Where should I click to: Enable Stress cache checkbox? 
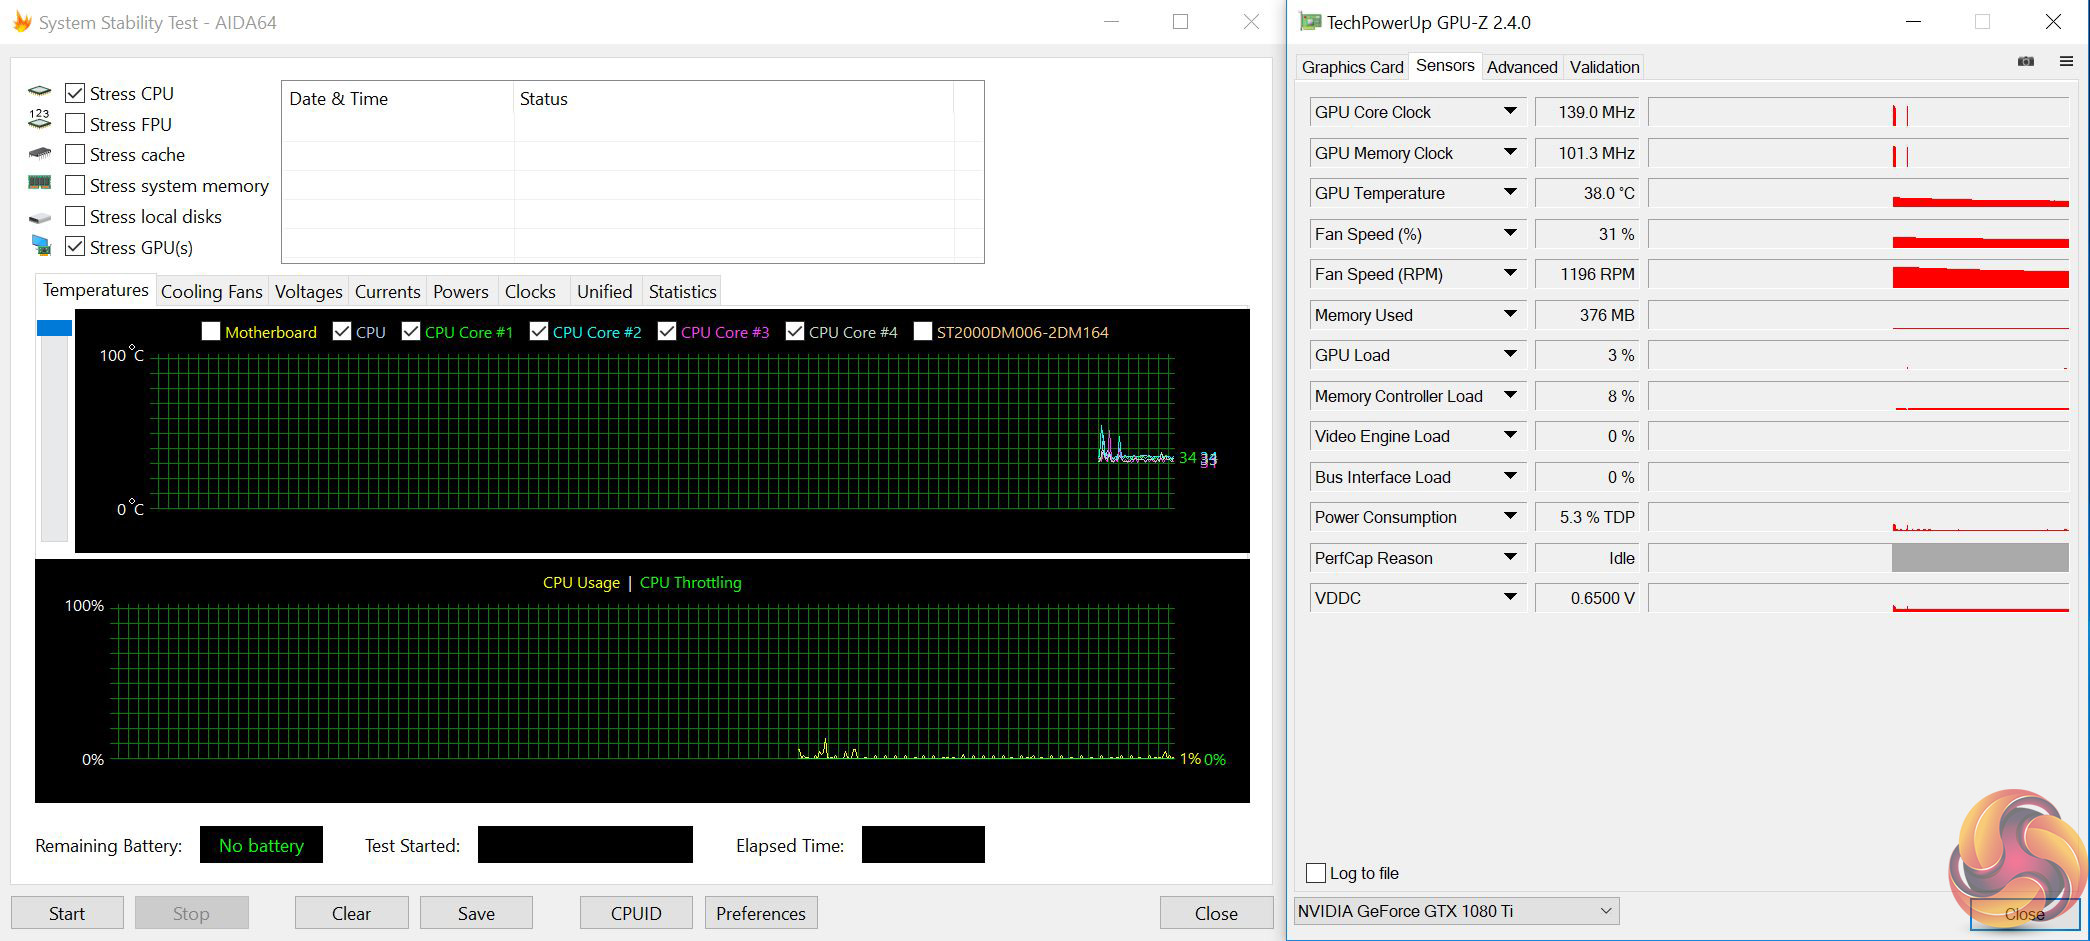coord(74,154)
